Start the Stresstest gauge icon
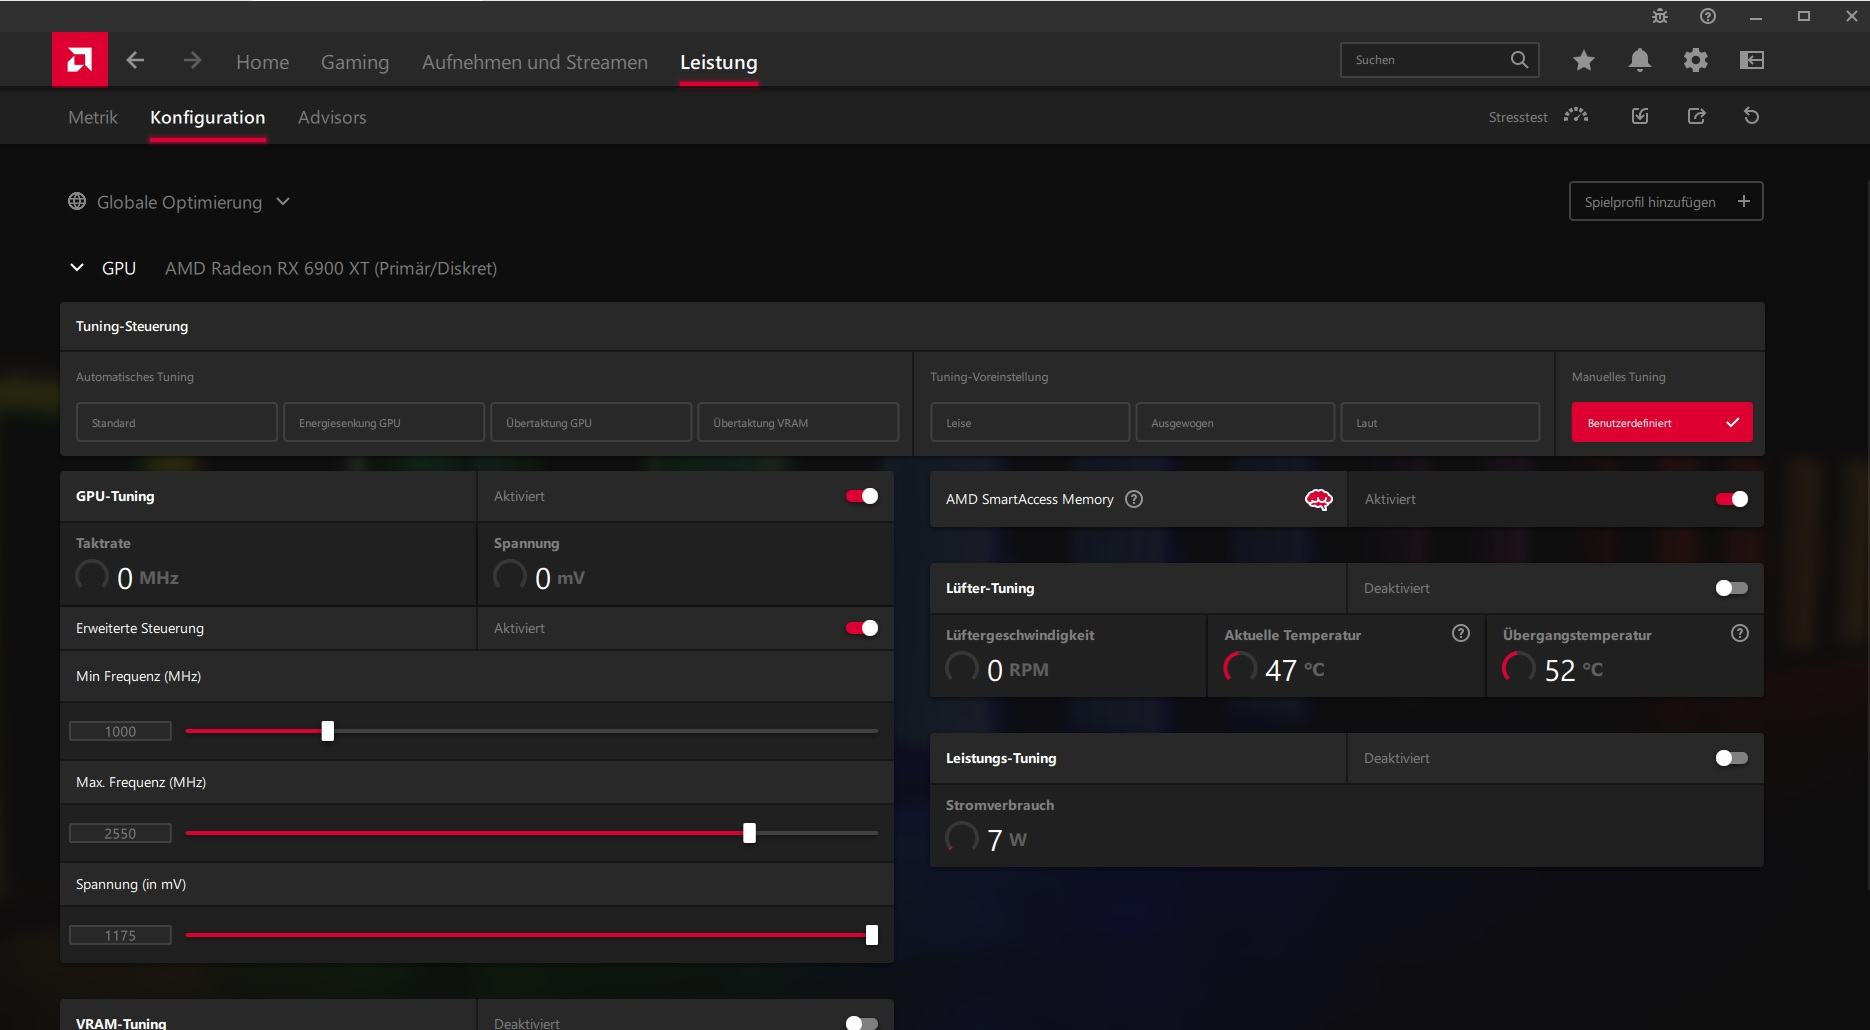Screen dimensions: 1870x1030 click(1576, 116)
